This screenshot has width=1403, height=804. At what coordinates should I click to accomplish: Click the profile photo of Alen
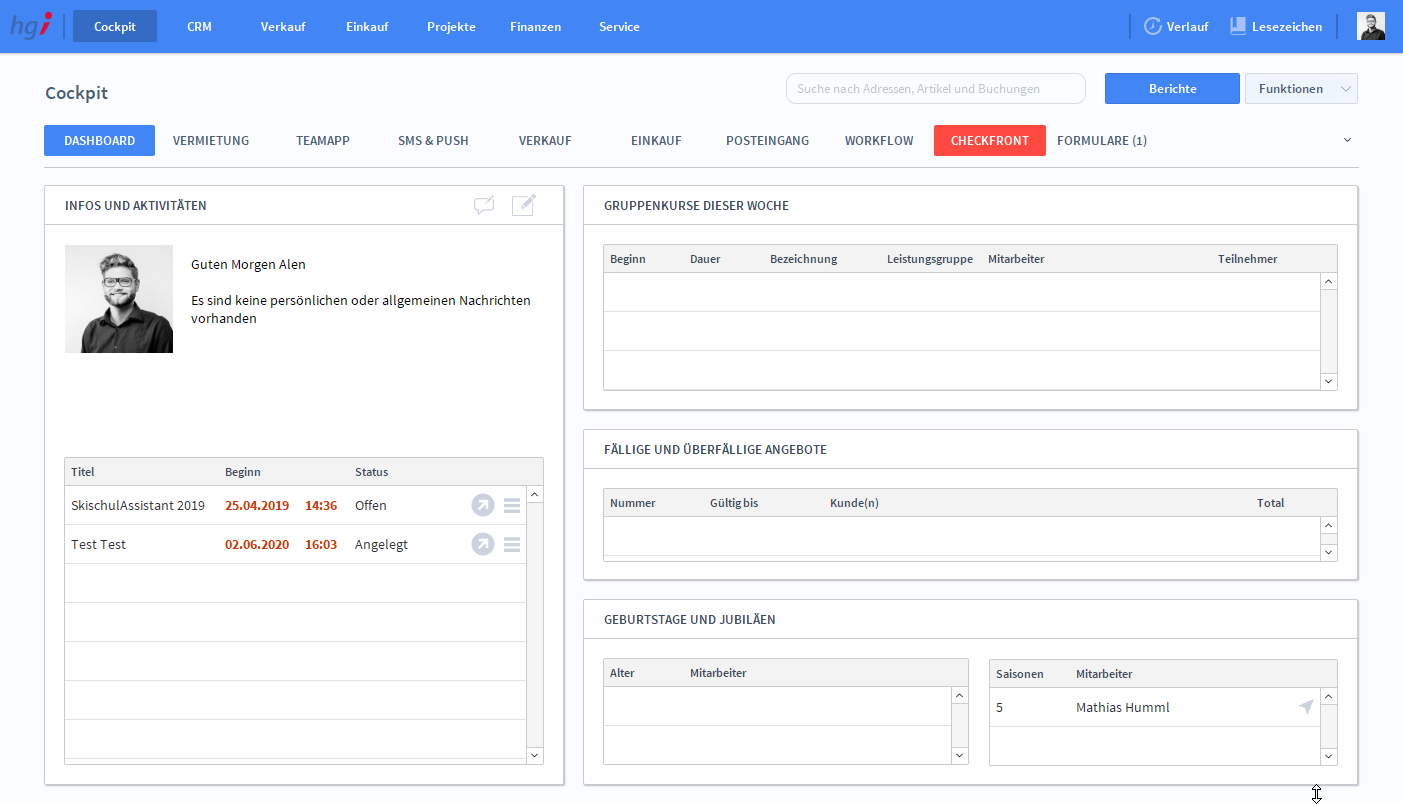point(119,299)
